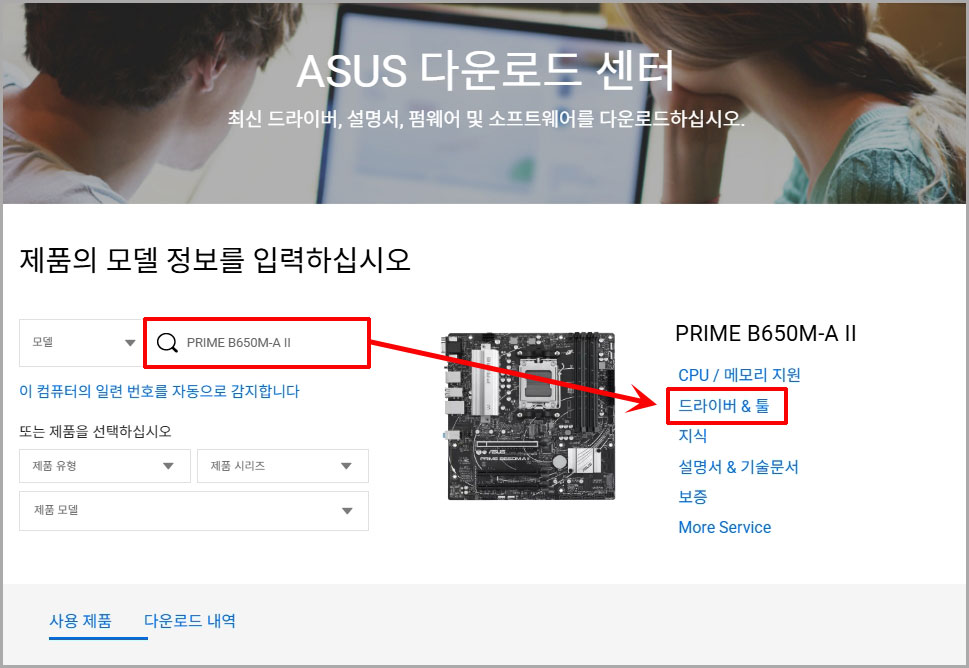The image size is (969, 668).
Task: Open the 지식 link
Action: click(692, 436)
